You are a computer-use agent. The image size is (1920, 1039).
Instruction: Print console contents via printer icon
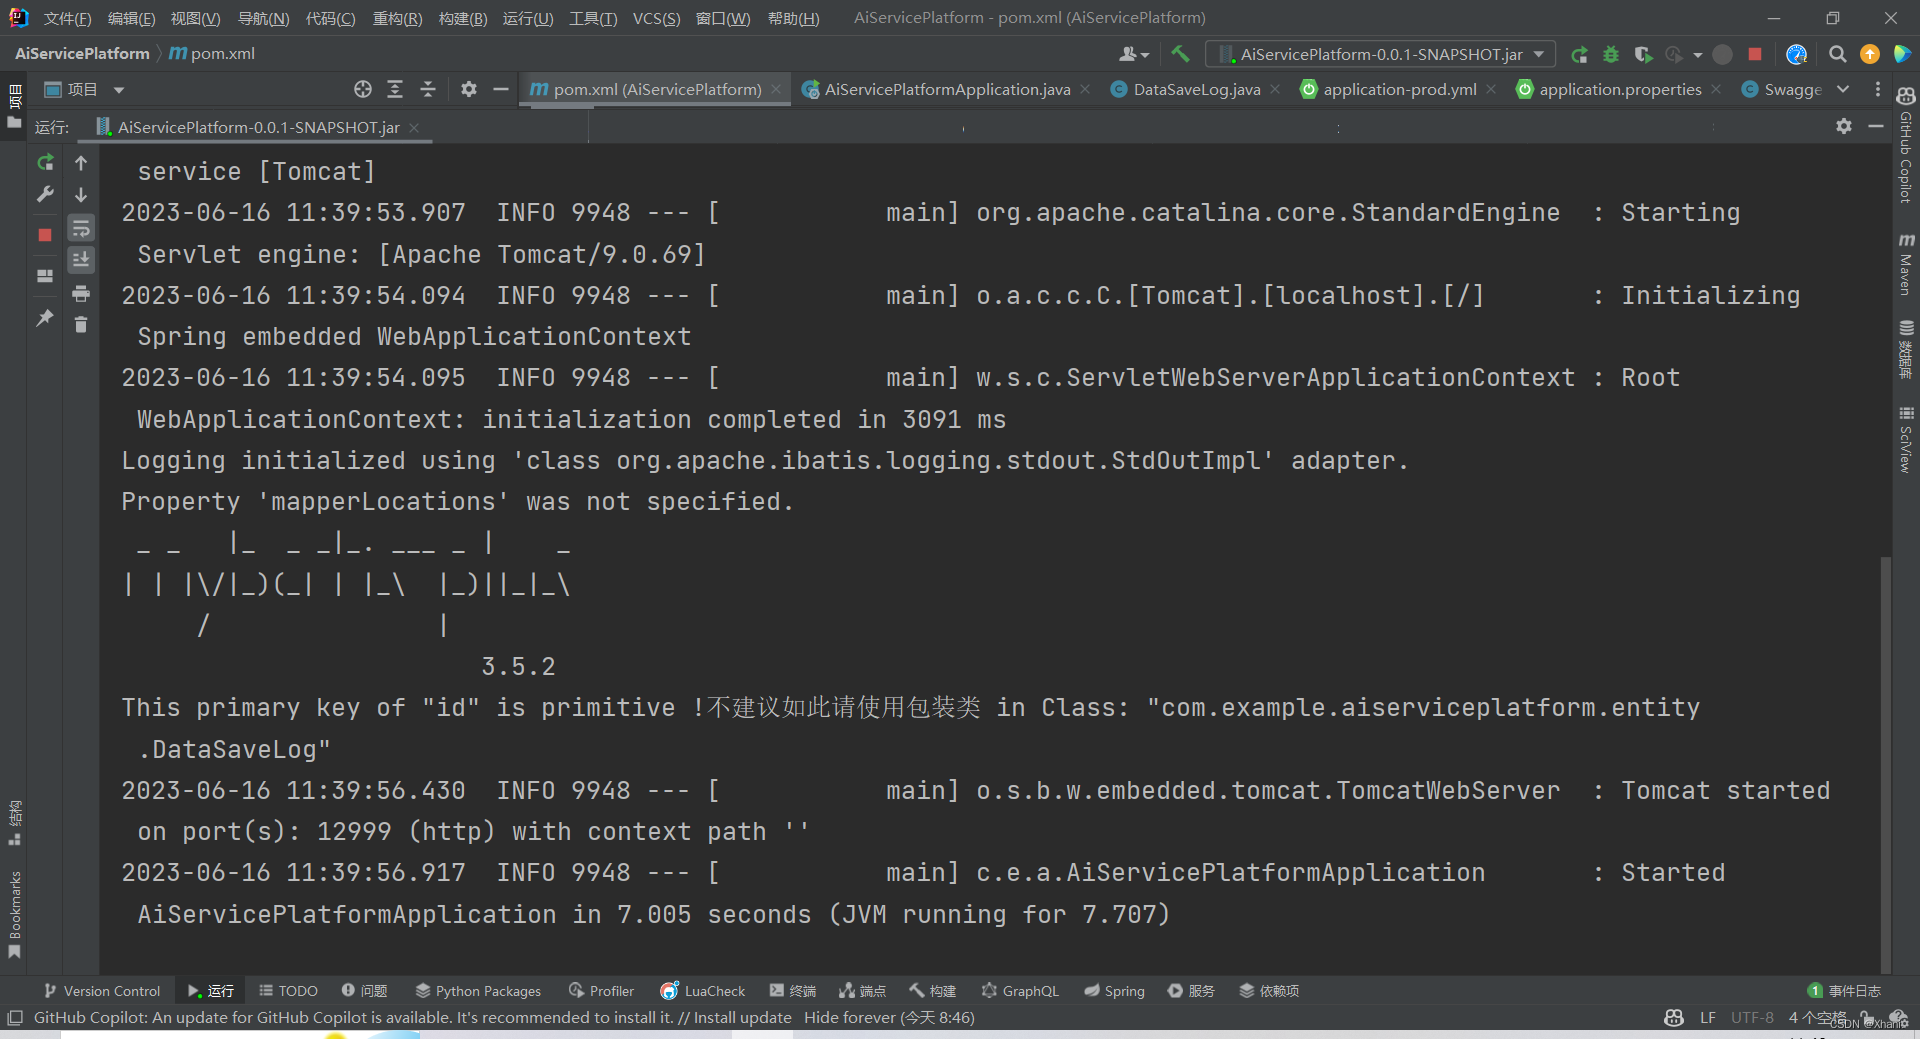tap(81, 294)
